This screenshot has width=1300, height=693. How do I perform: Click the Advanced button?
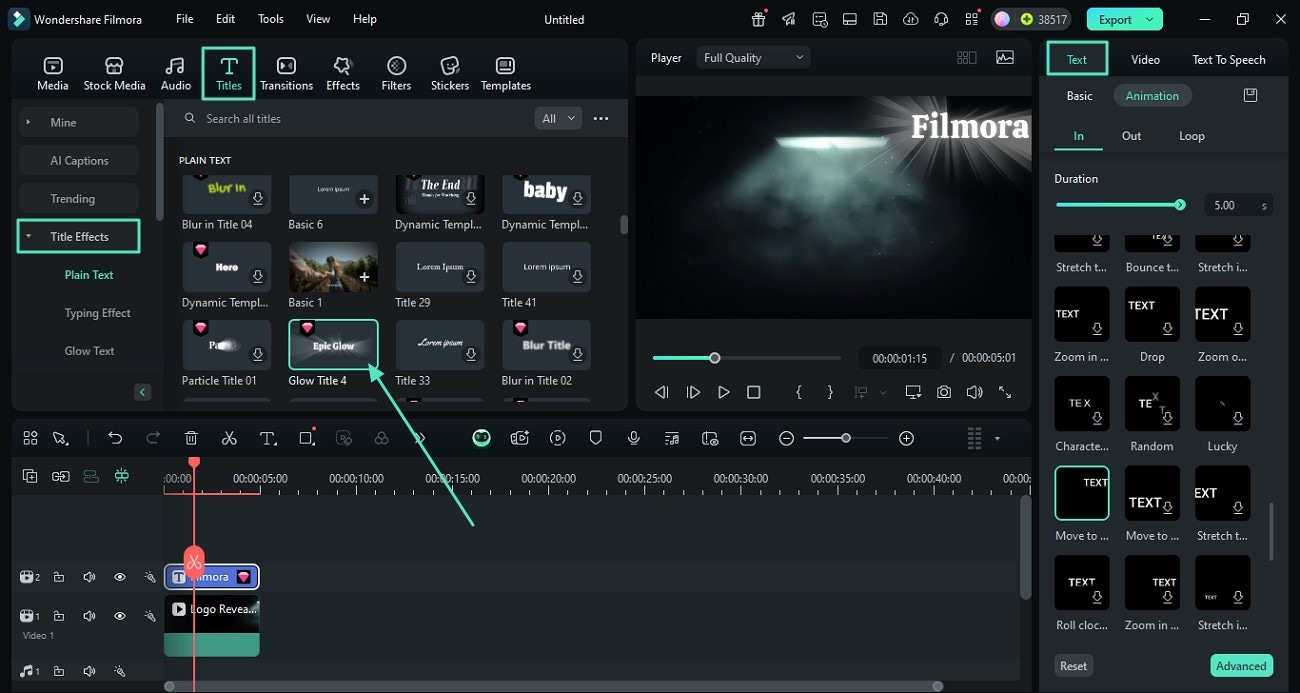coord(1241,666)
